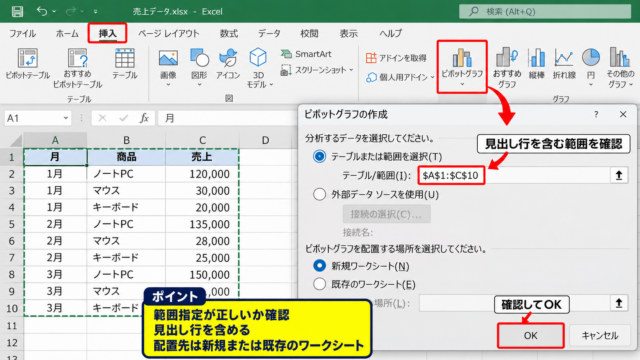Choose 新規ワークシート radio option
Image resolution: width=640 pixels, height=360 pixels.
pyautogui.click(x=320, y=266)
